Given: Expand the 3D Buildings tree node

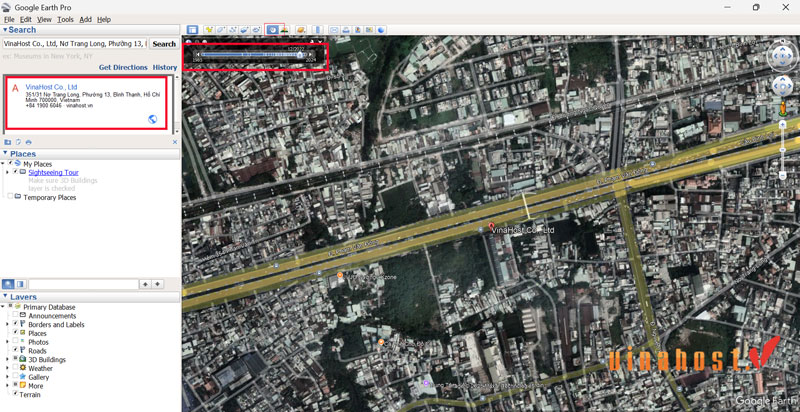Looking at the screenshot, I should point(7,359).
